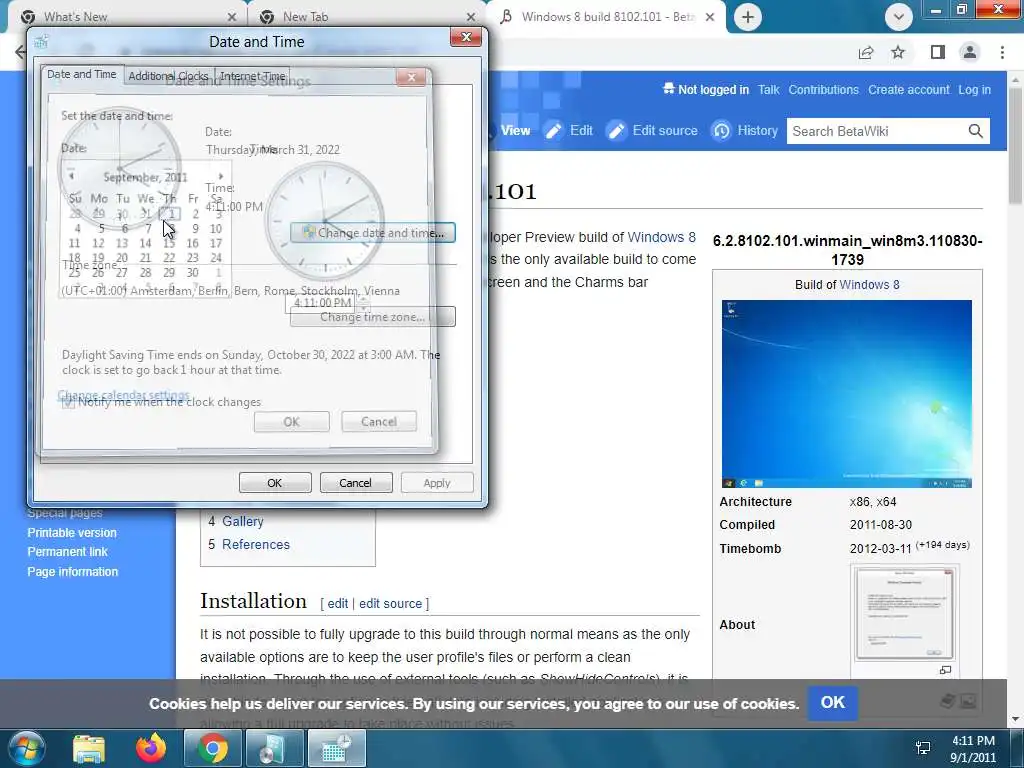Jump to the References contents entry
This screenshot has width=1024, height=768.
[x=255, y=545]
